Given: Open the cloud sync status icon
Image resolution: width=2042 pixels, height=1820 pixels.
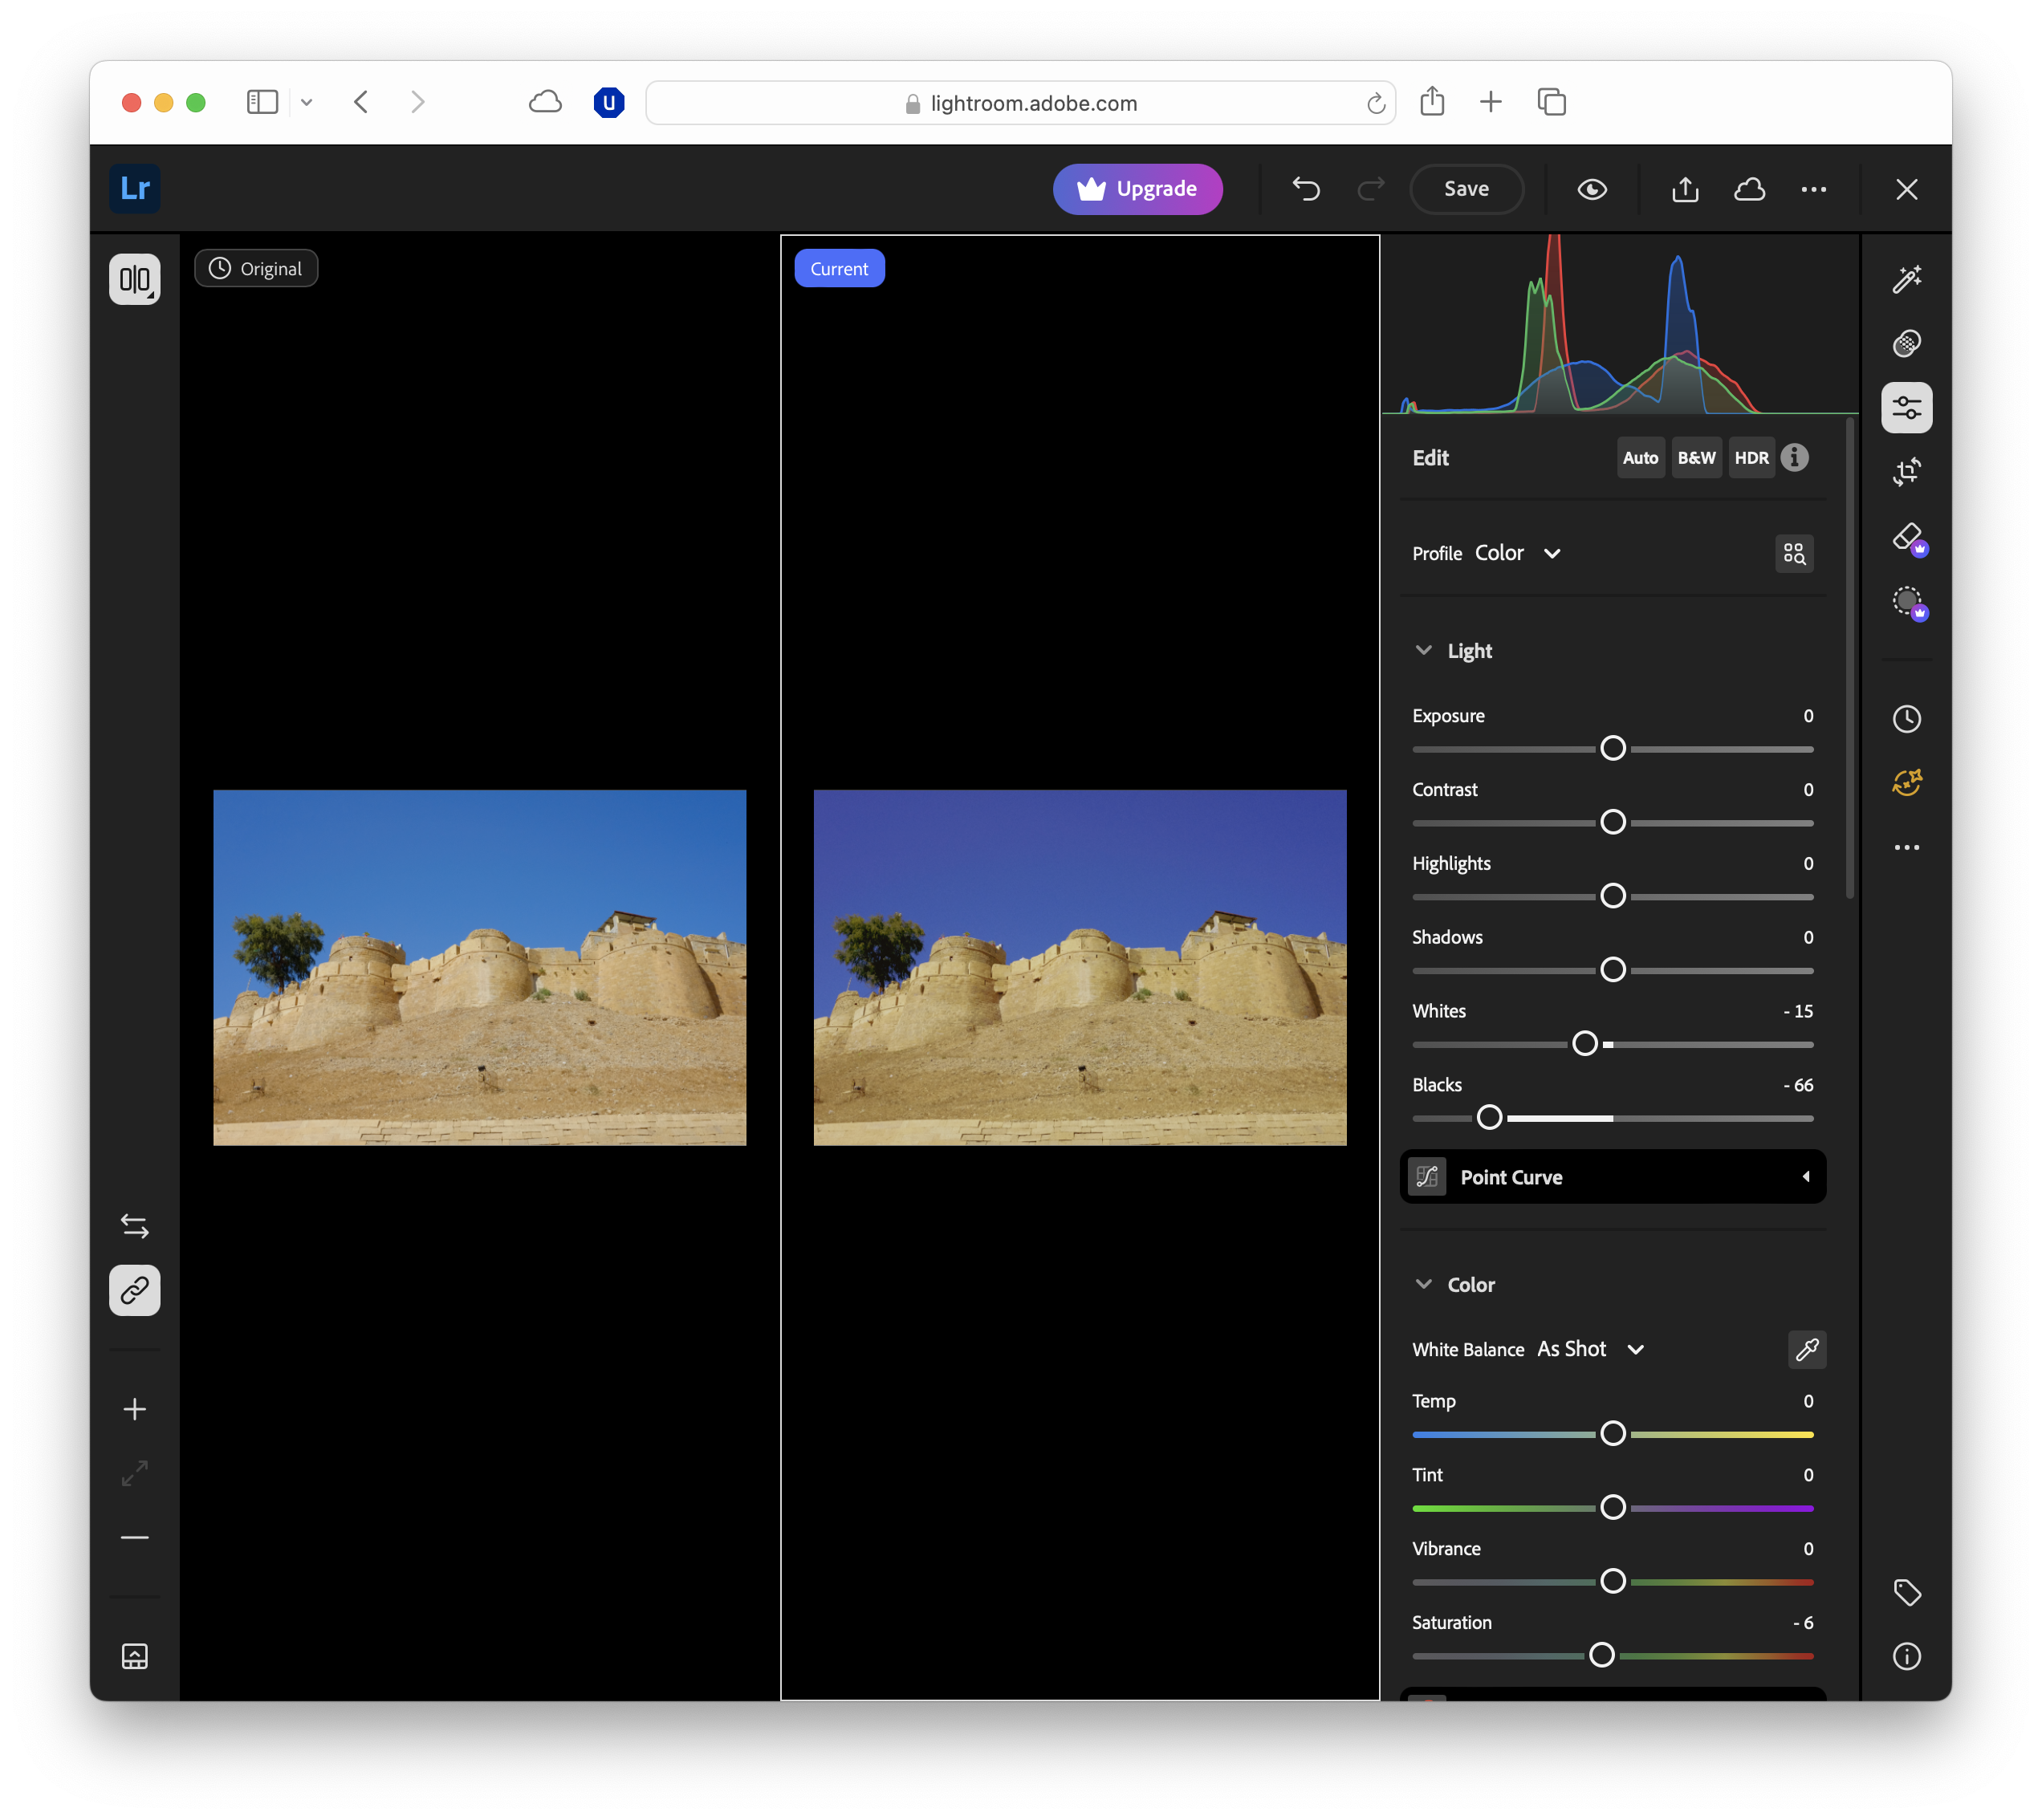Looking at the screenshot, I should click(1749, 189).
